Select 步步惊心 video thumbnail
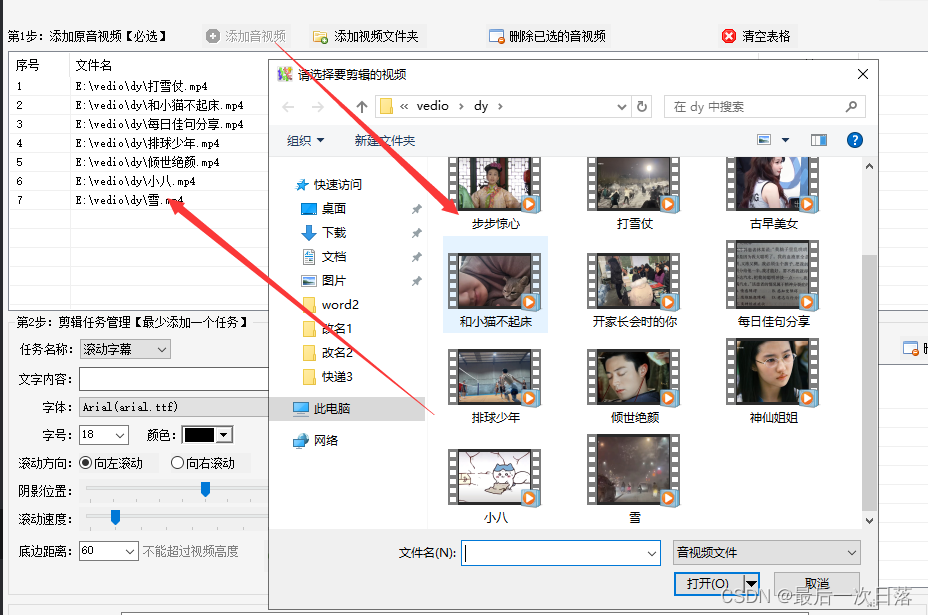Viewport: 928px width, 615px height. (x=495, y=194)
